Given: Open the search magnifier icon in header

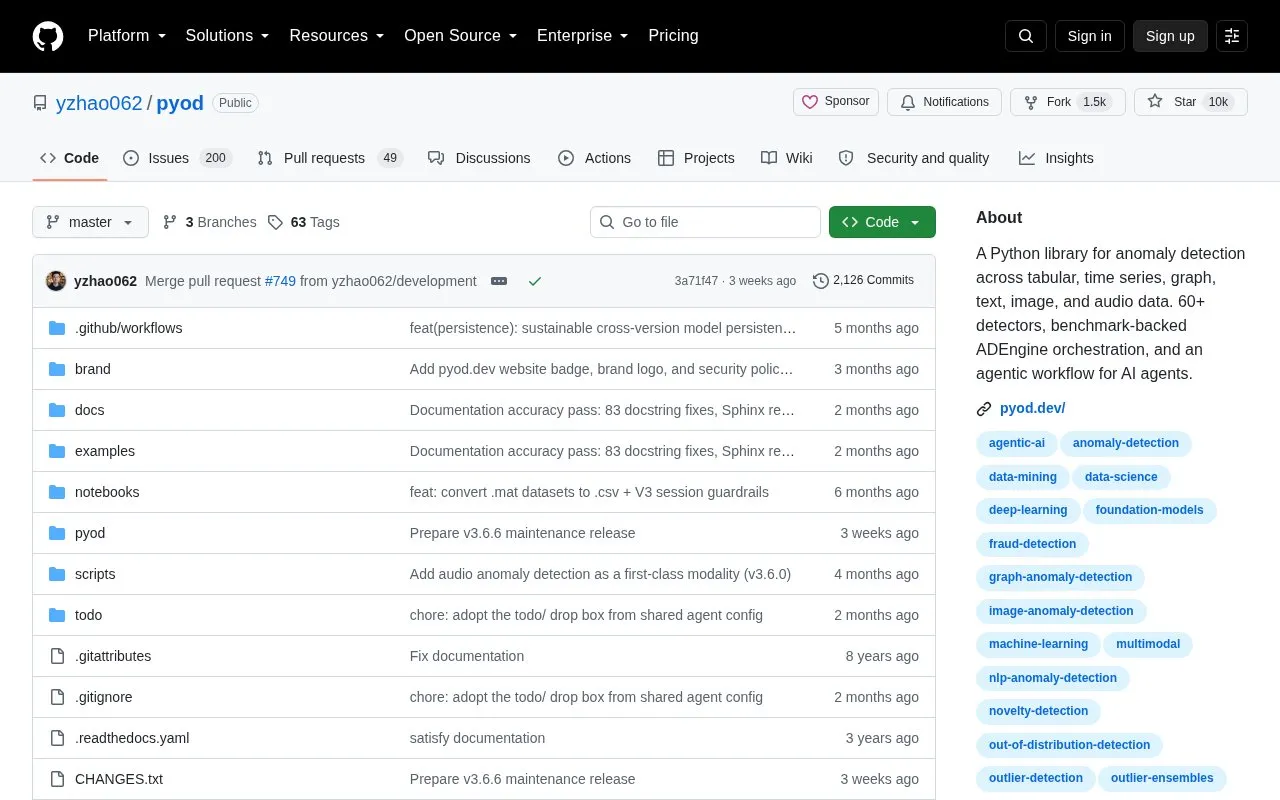Looking at the screenshot, I should click(1026, 36).
